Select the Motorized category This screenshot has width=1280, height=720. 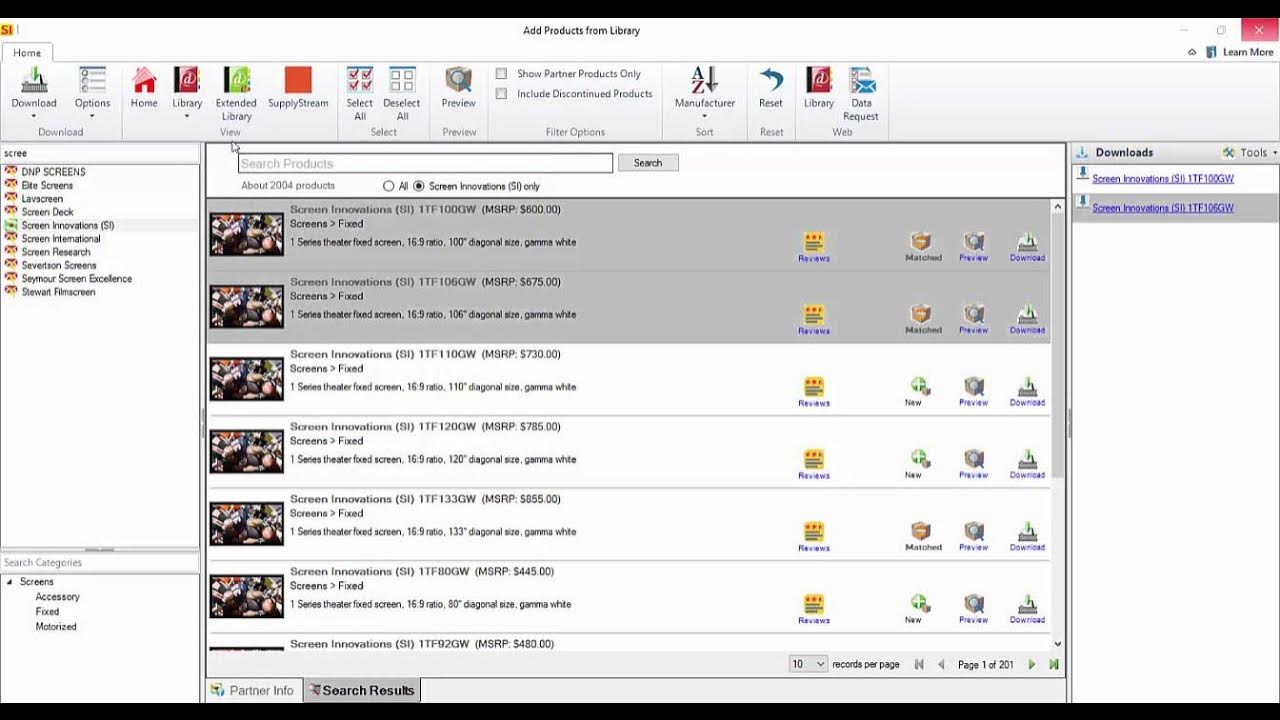[x=56, y=627]
